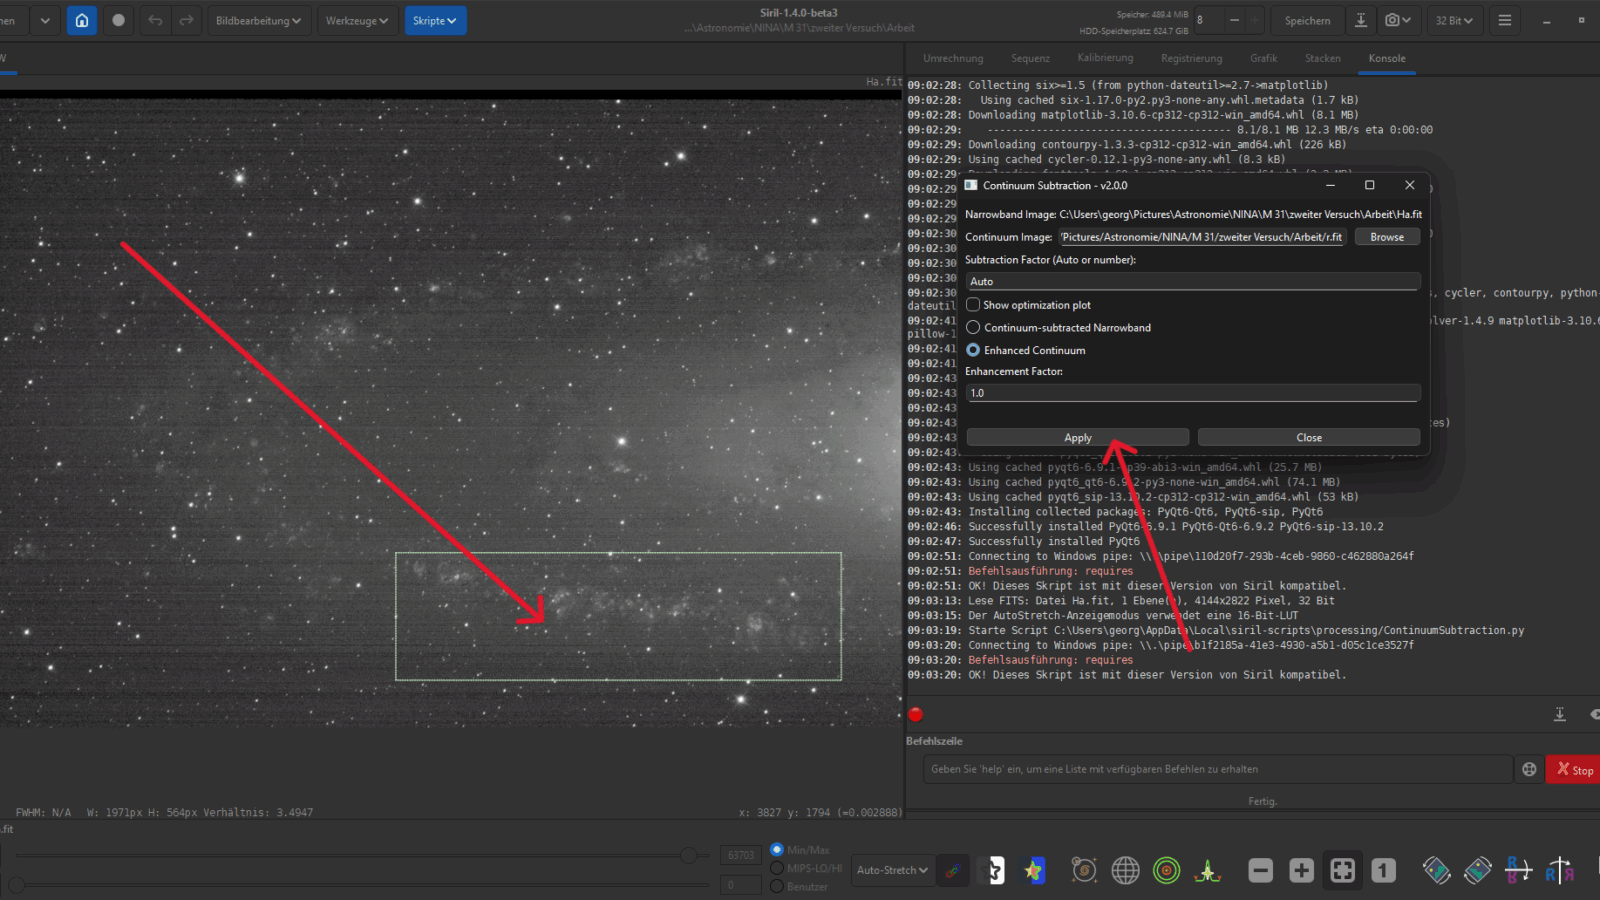Click the save-as download arrow icon
Image resolution: width=1600 pixels, height=900 pixels.
(x=1360, y=20)
